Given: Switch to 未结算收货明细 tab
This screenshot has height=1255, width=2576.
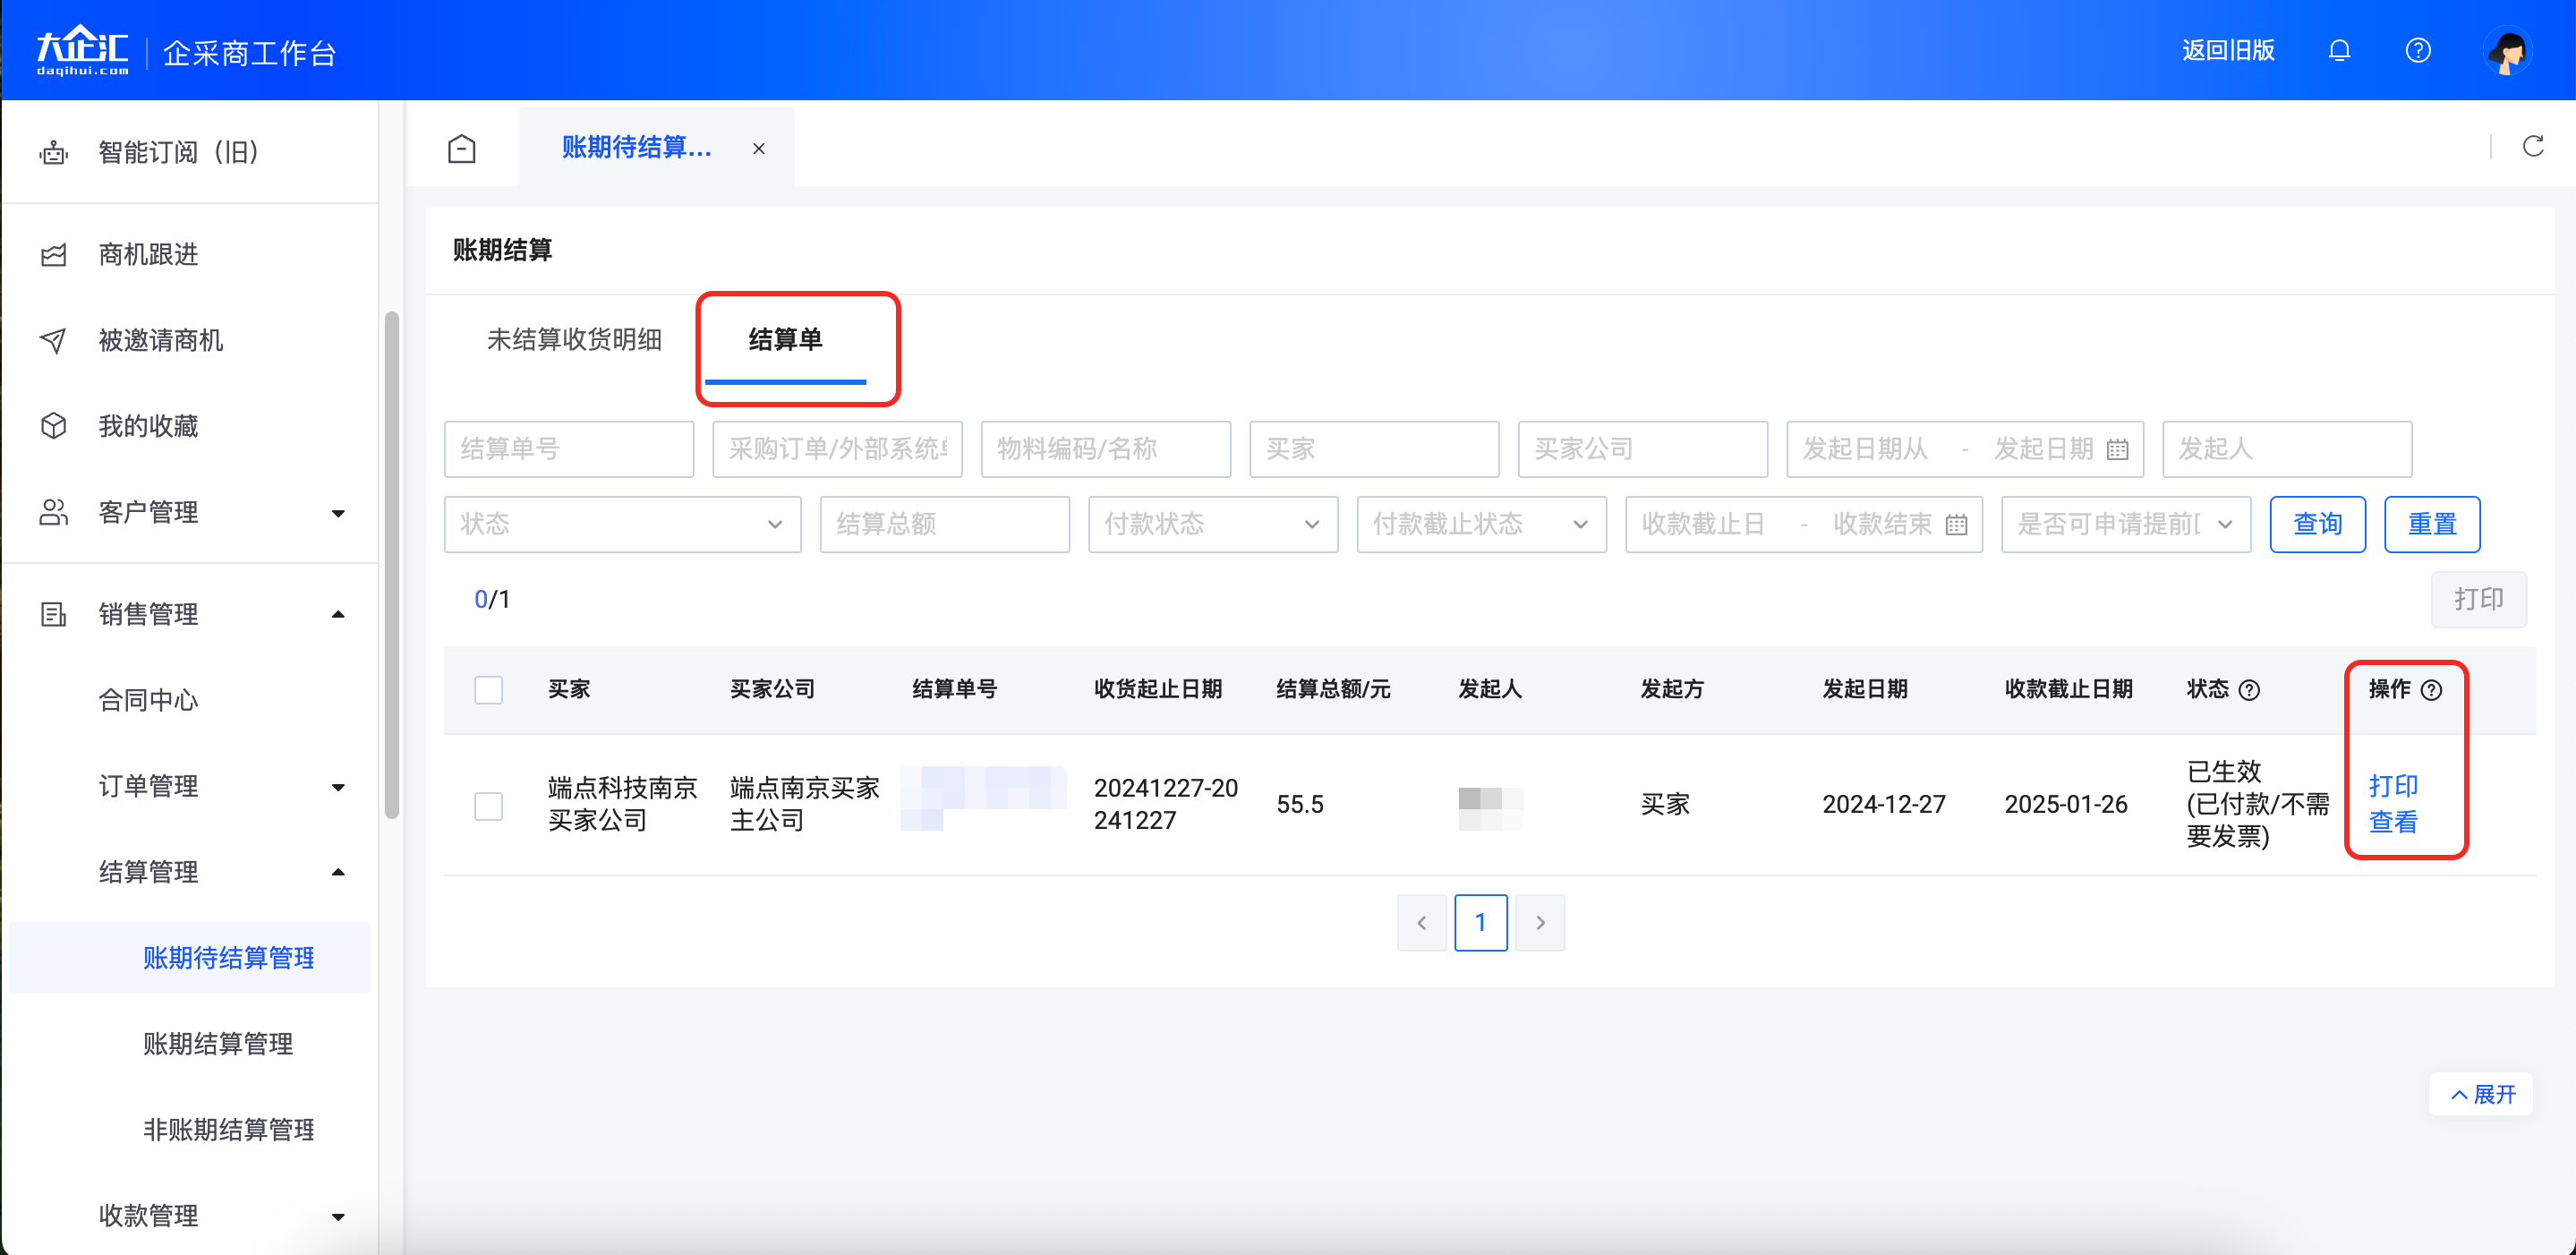Looking at the screenshot, I should point(574,340).
